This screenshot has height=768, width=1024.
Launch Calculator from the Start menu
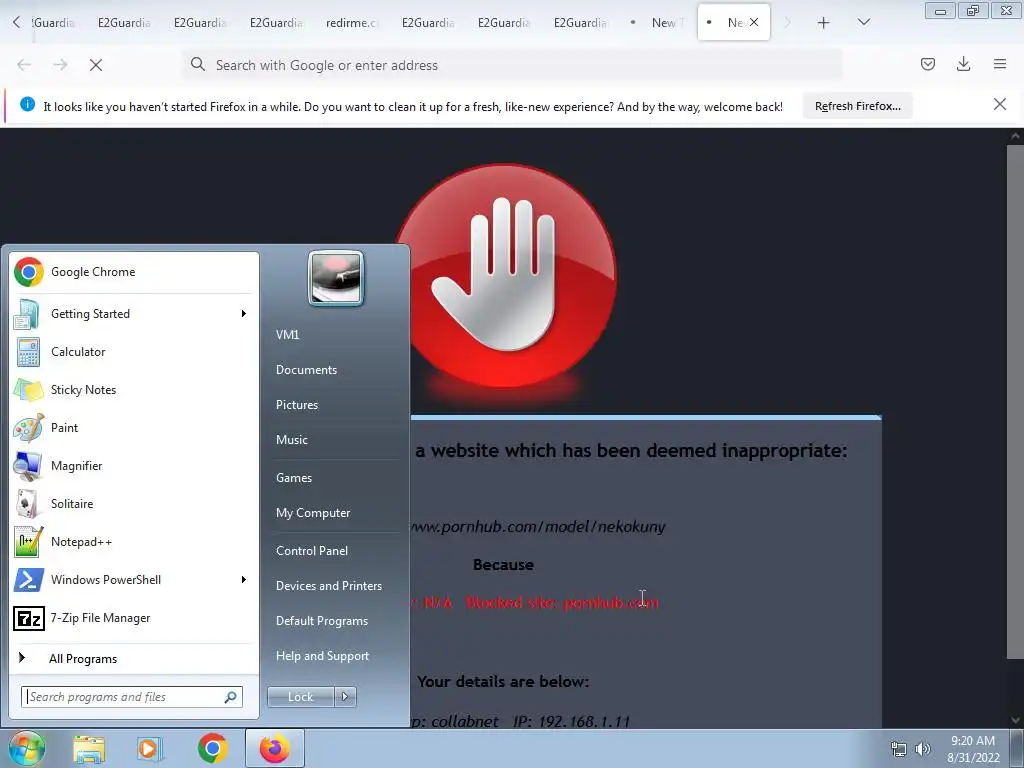[134, 352]
